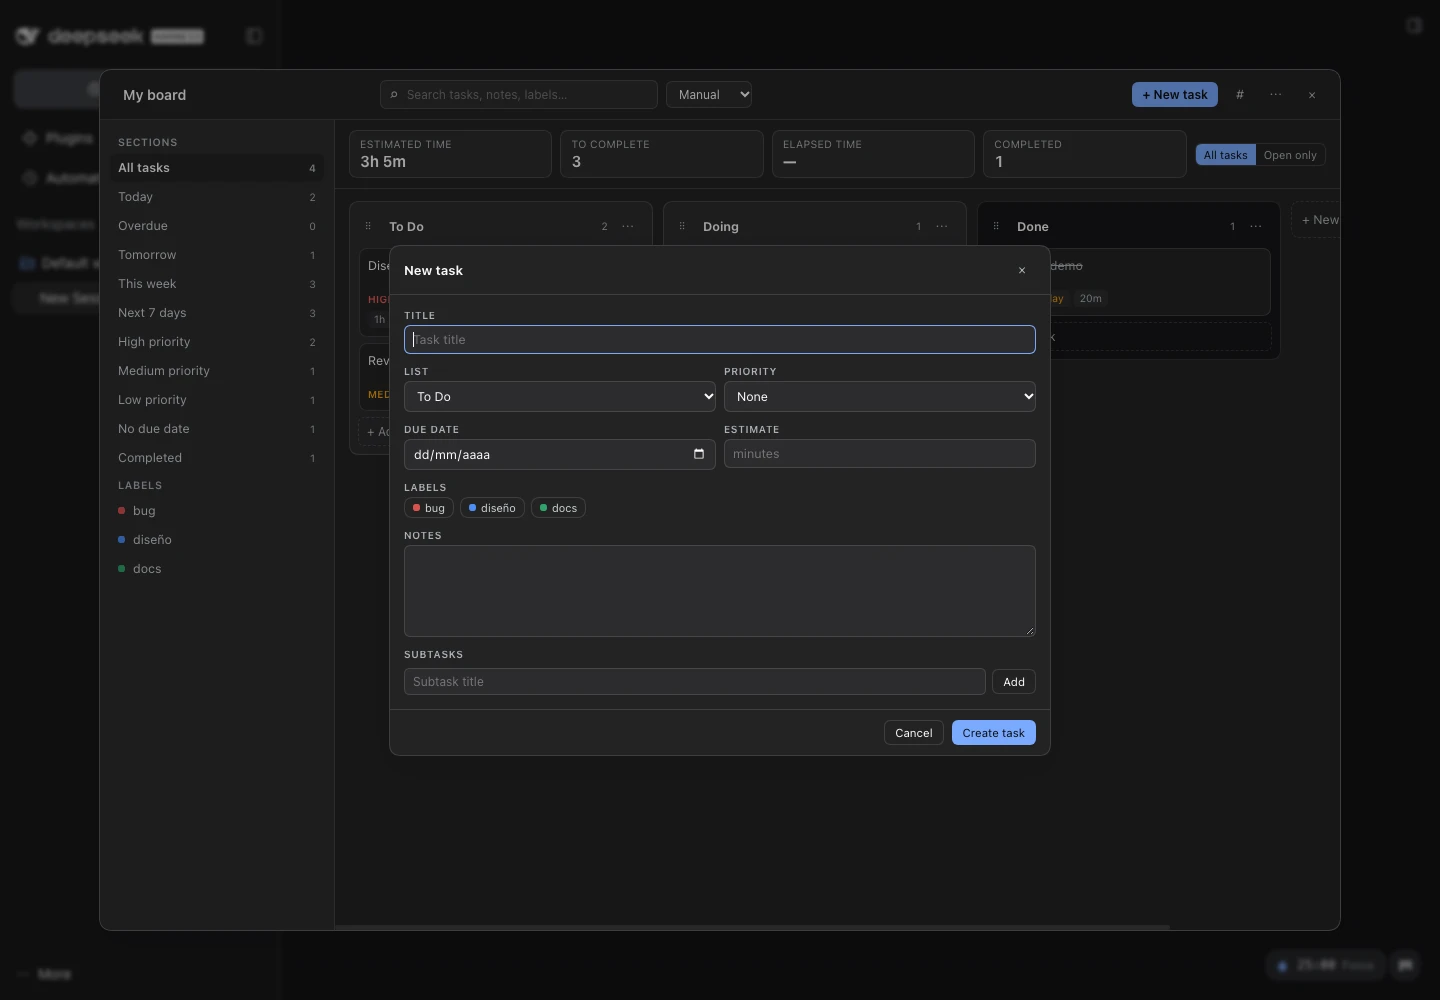The image size is (1440, 1000).
Task: Close the New task dialog
Action: (1022, 270)
